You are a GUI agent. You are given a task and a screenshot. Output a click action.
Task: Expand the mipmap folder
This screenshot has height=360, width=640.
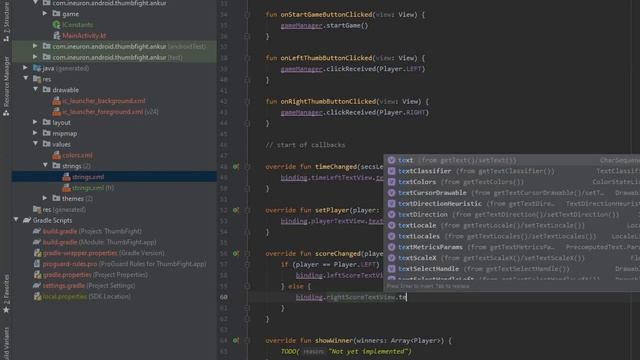coord(36,133)
